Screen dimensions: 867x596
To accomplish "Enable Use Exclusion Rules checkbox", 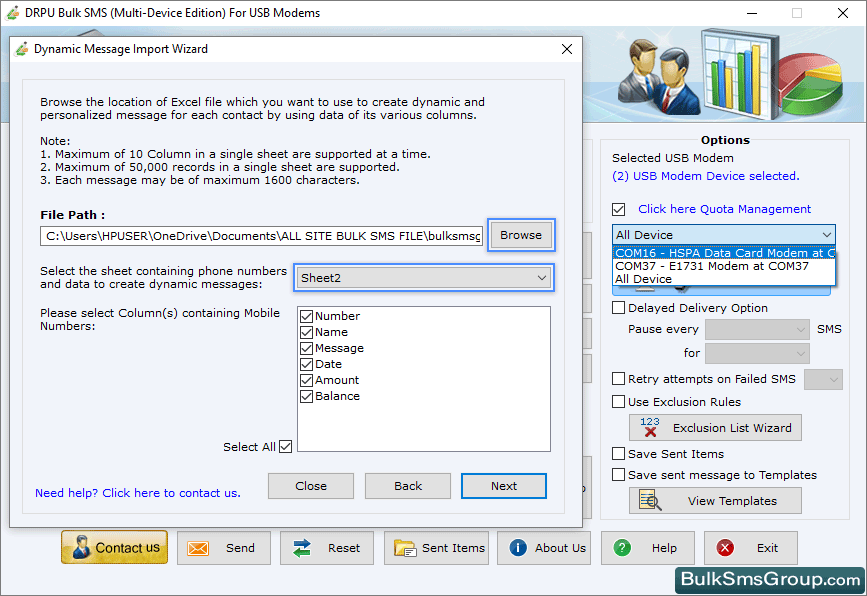I will click(x=619, y=402).
